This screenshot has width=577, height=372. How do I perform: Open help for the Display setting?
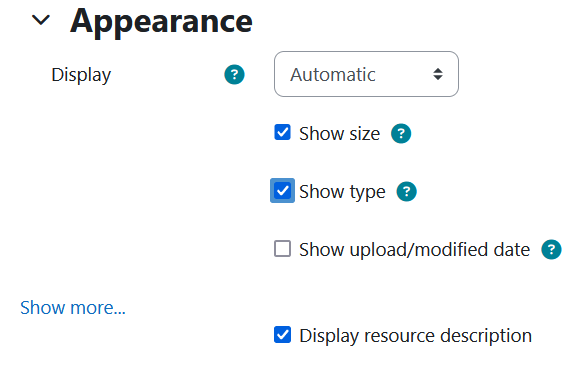[234, 75]
